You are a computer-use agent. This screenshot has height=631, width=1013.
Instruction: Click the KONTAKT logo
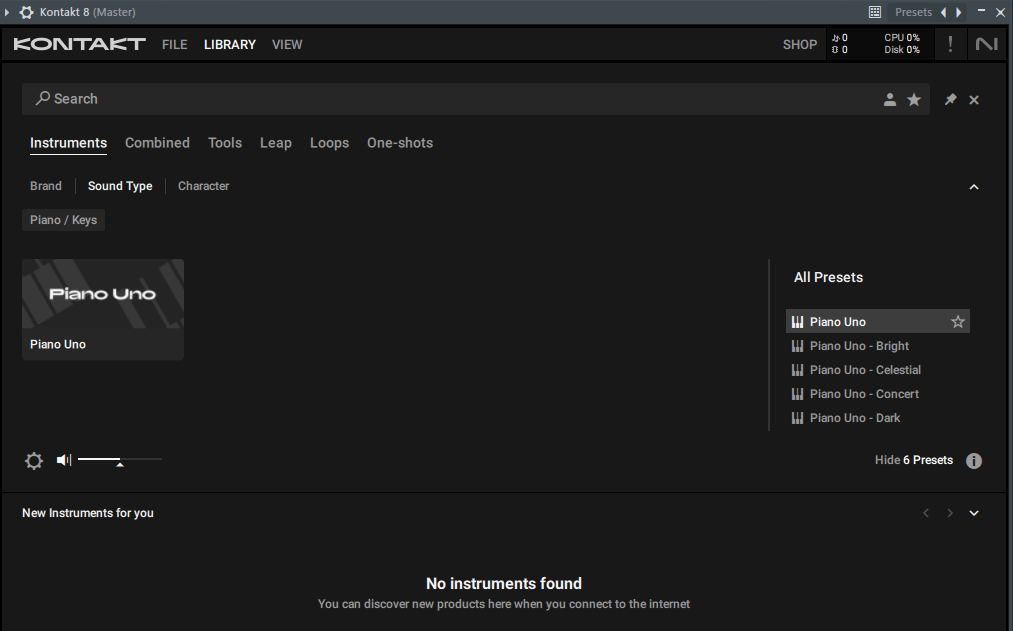pyautogui.click(x=79, y=44)
